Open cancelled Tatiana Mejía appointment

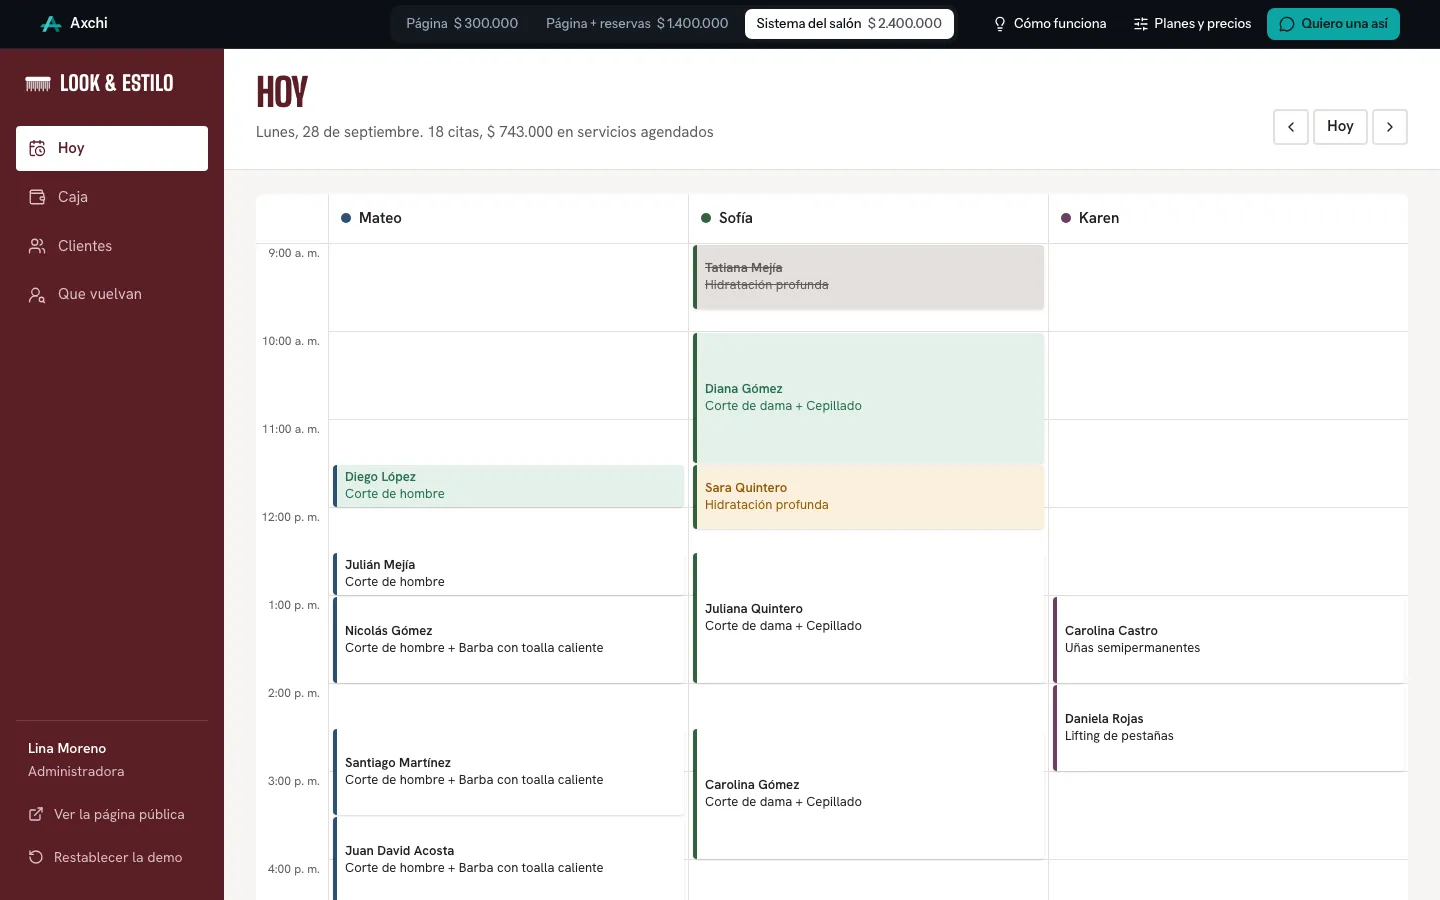[869, 277]
